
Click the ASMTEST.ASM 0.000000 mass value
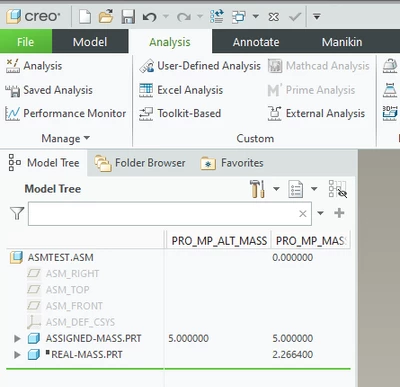pos(293,257)
